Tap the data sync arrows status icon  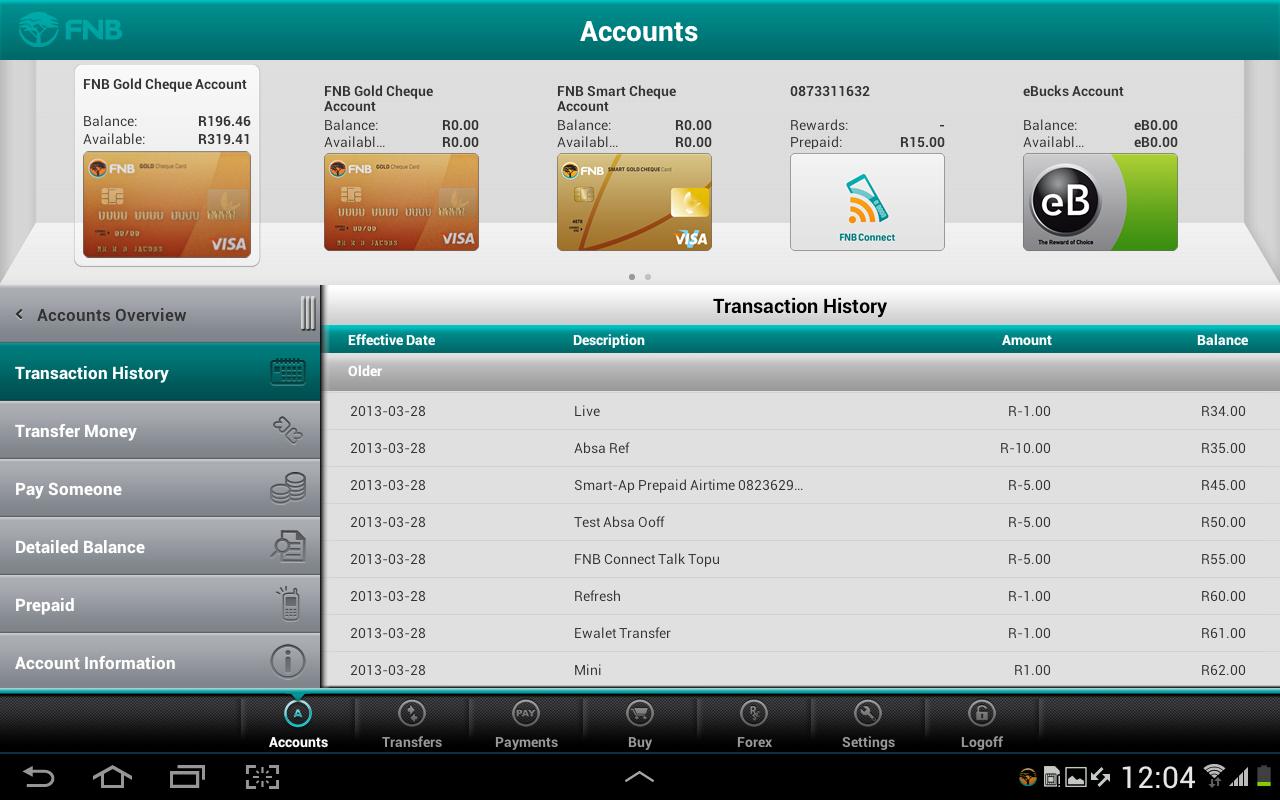tap(1101, 777)
